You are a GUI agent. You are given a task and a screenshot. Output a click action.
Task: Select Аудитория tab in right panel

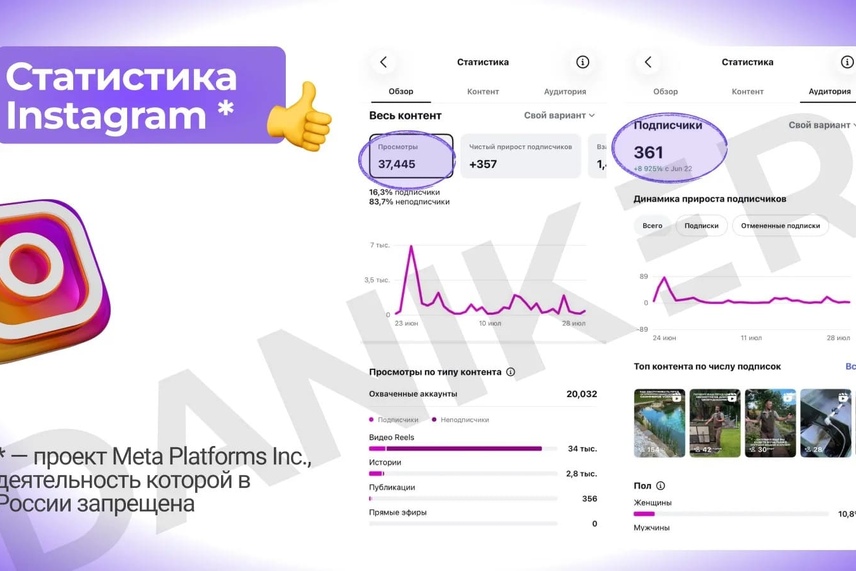click(x=829, y=91)
